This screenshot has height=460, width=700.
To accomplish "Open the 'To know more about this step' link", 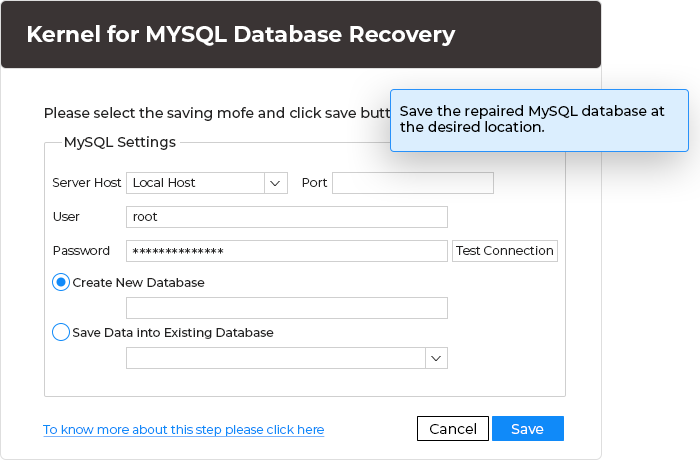I will click(x=183, y=430).
